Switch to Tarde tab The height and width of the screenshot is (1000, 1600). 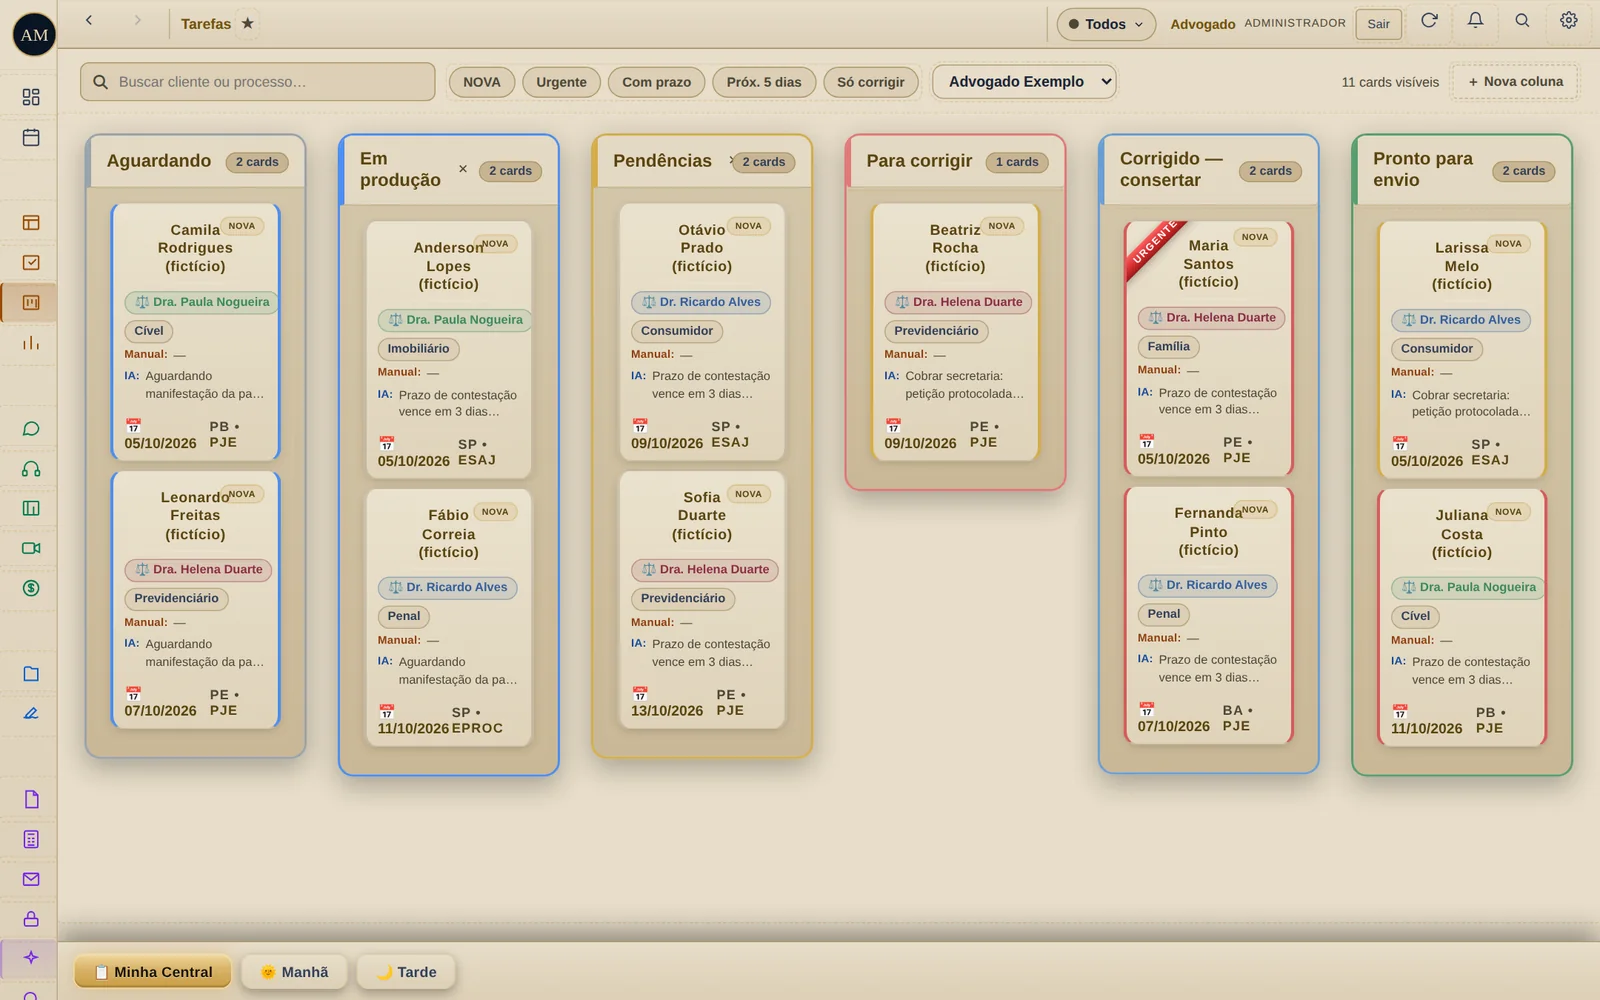click(x=407, y=972)
